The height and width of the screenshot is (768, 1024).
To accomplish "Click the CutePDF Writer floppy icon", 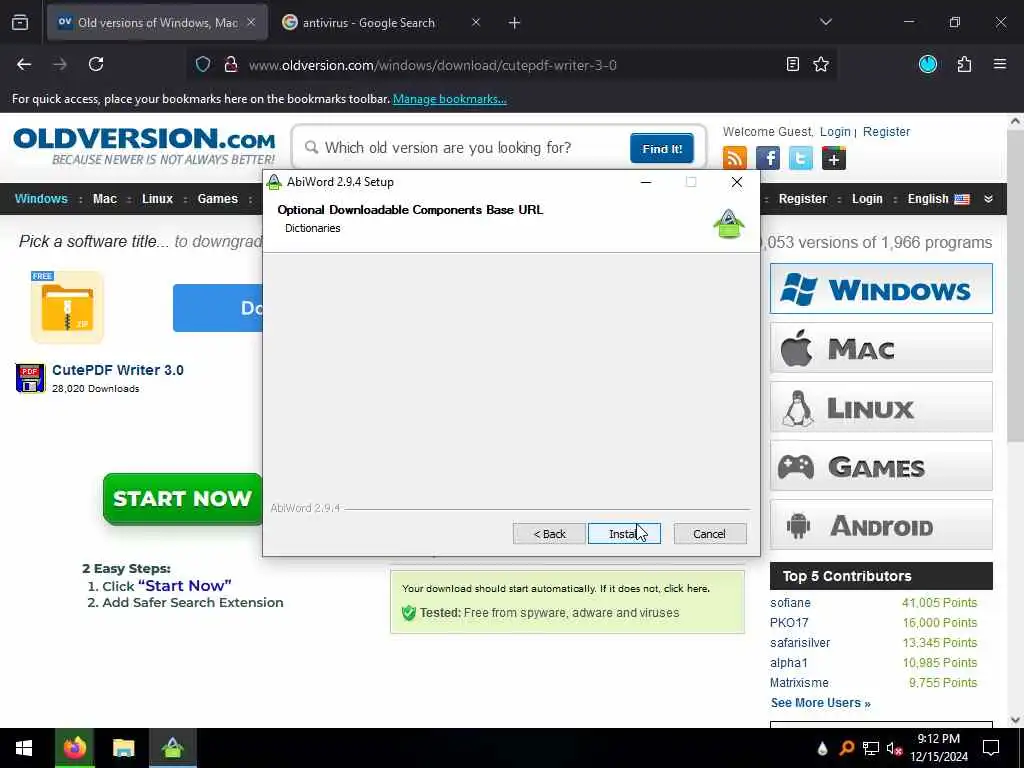I will coord(30,378).
